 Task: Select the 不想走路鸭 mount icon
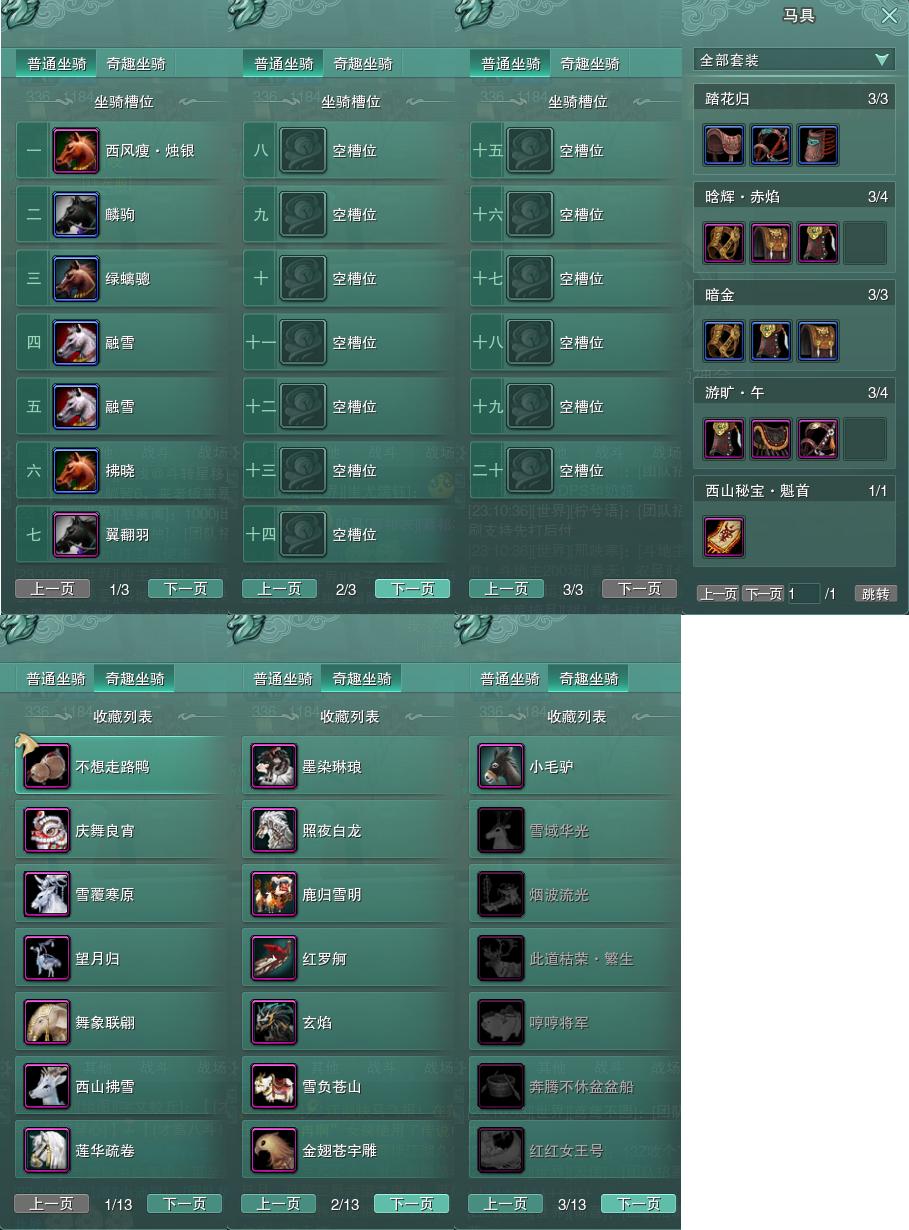pyautogui.click(x=47, y=767)
